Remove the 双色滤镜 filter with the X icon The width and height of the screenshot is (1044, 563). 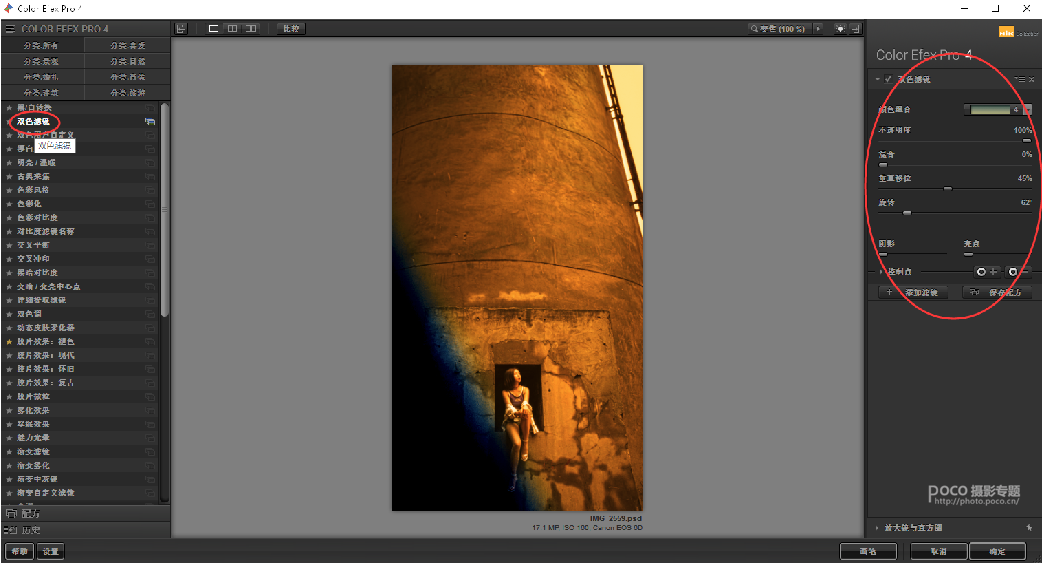click(x=1031, y=79)
